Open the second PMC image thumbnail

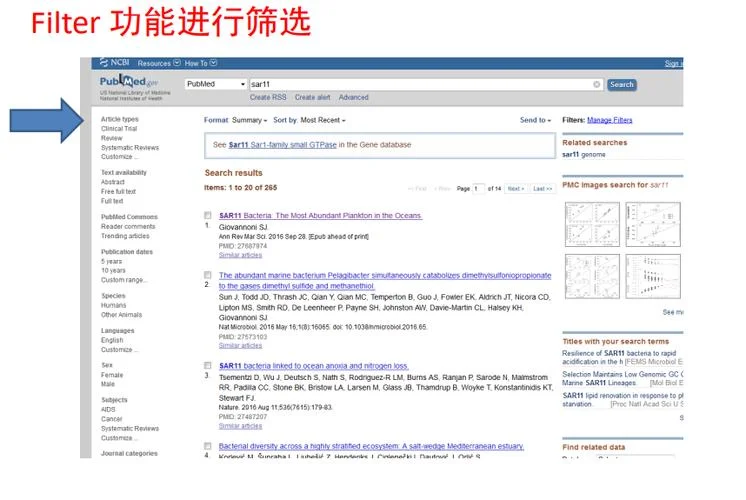pos(653,225)
